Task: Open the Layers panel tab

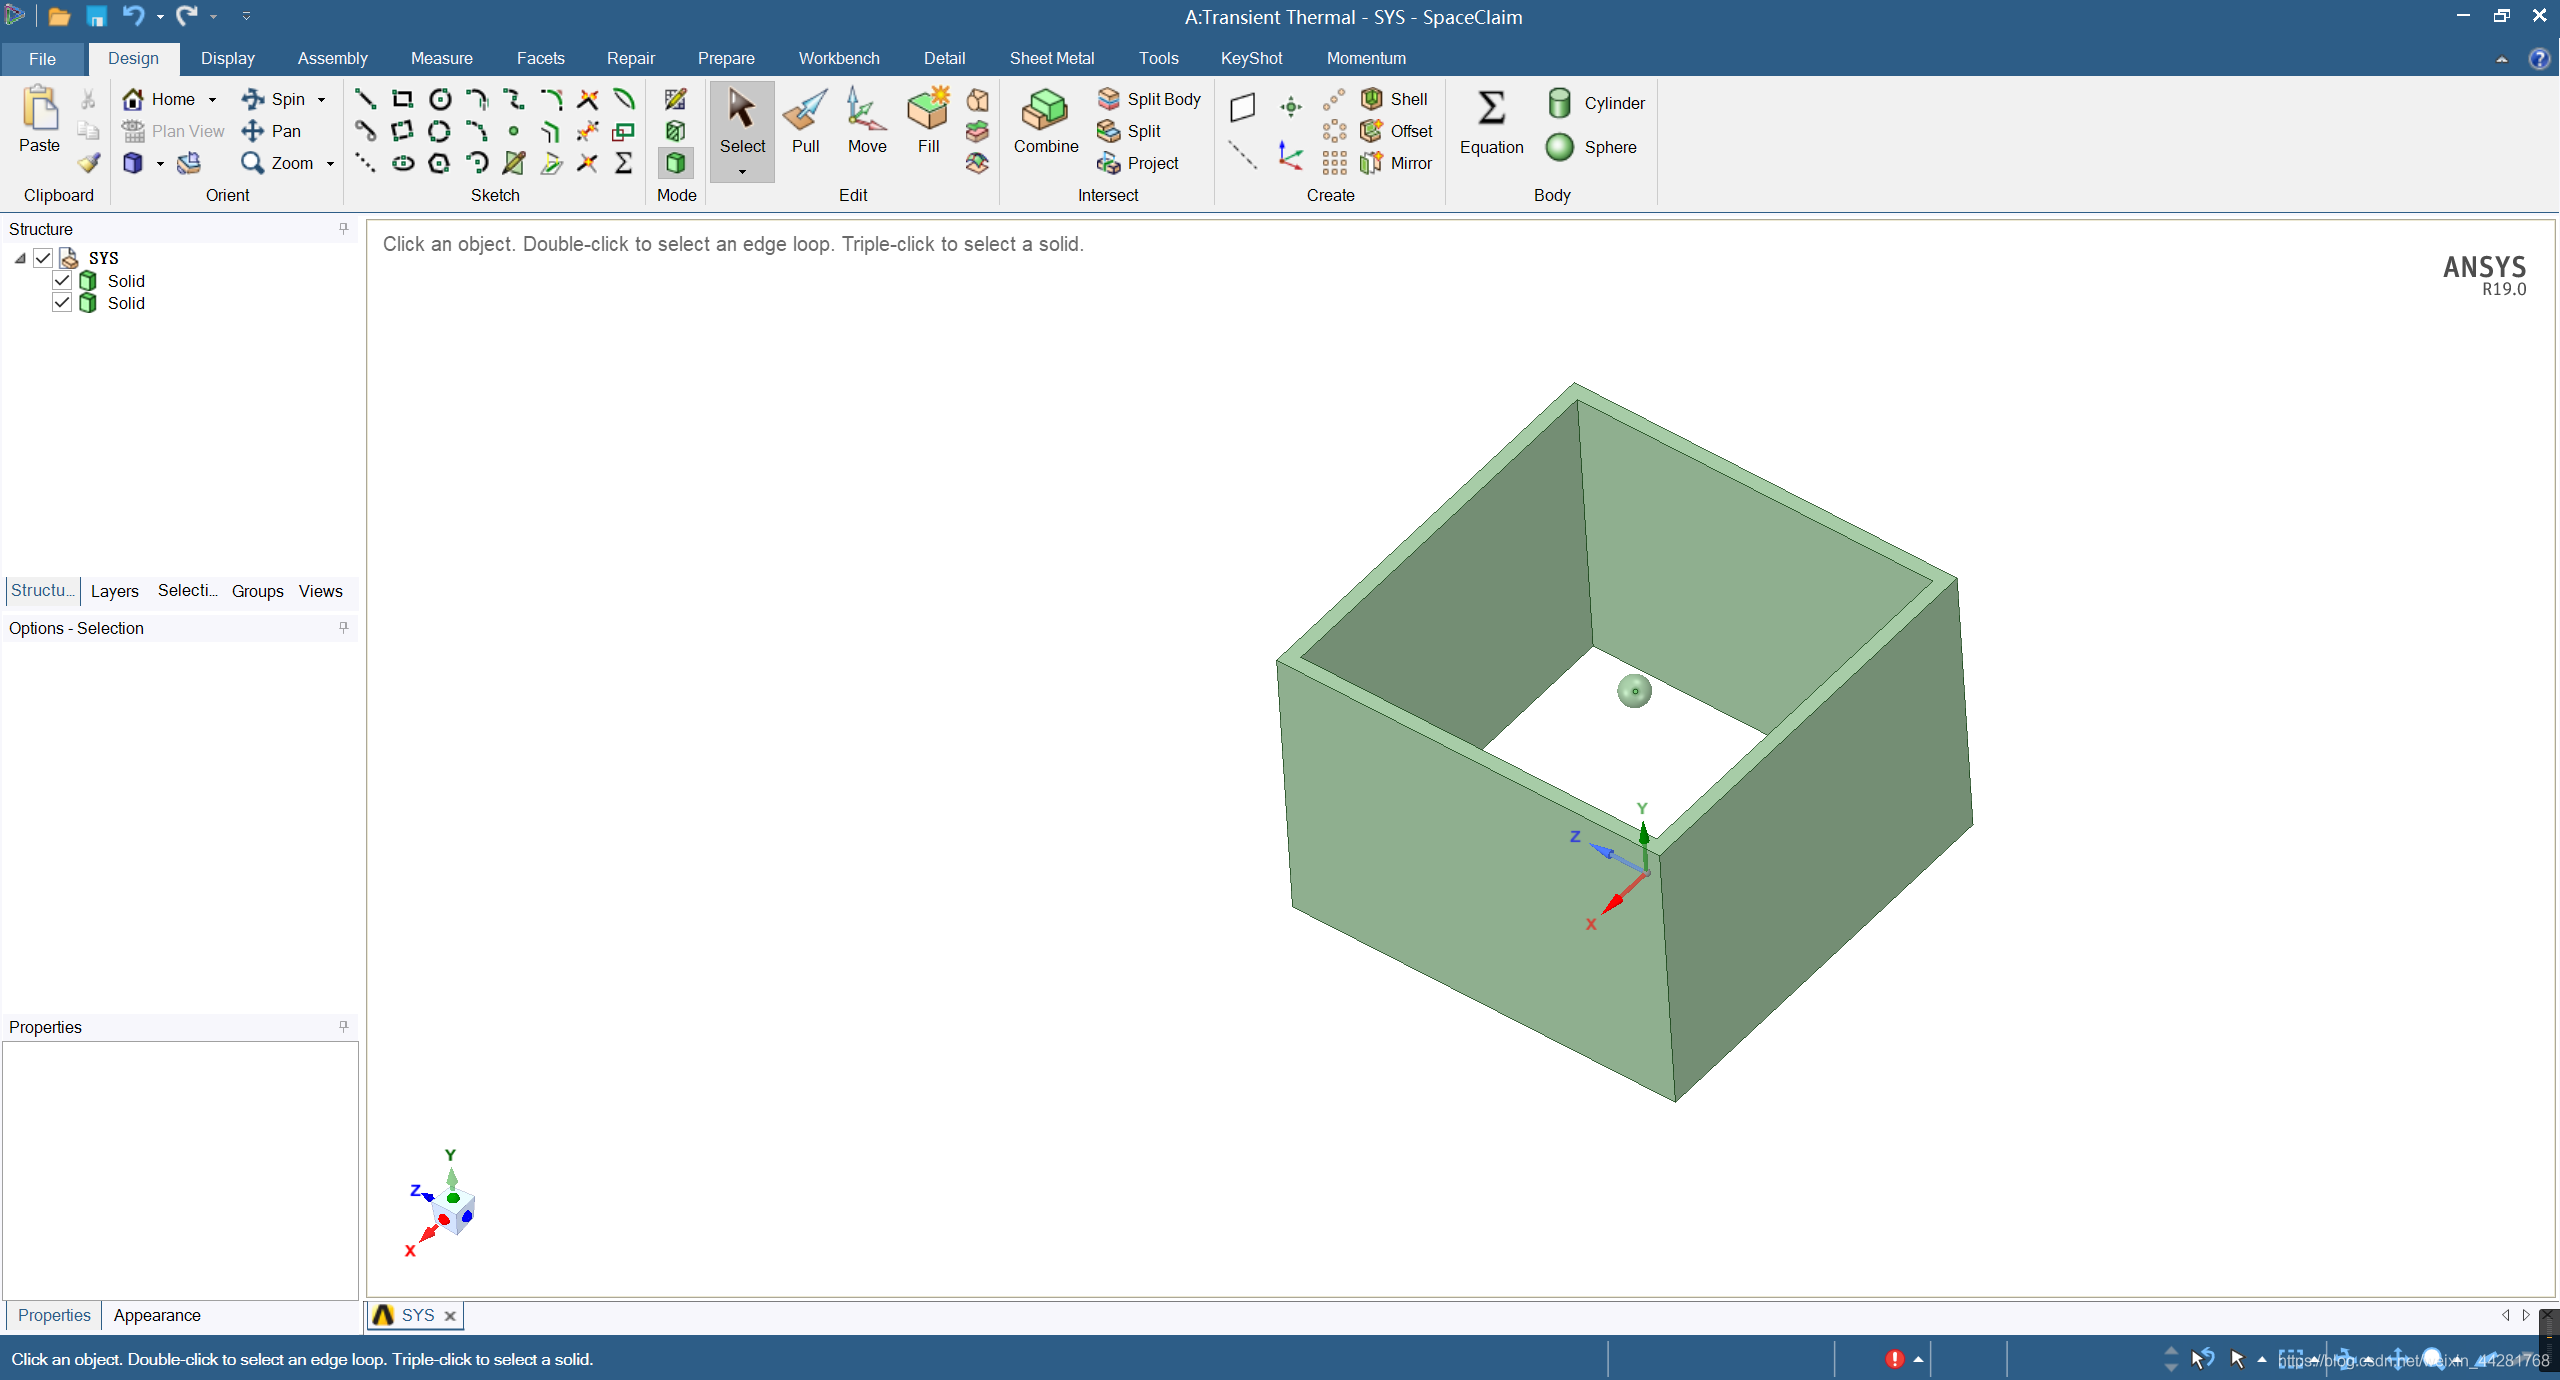Action: pos(114,591)
